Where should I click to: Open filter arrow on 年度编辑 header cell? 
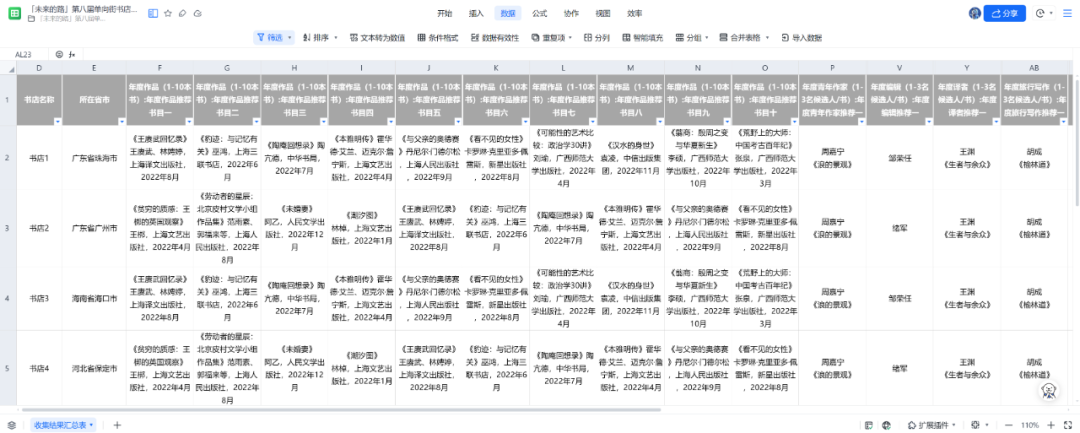tap(928, 121)
